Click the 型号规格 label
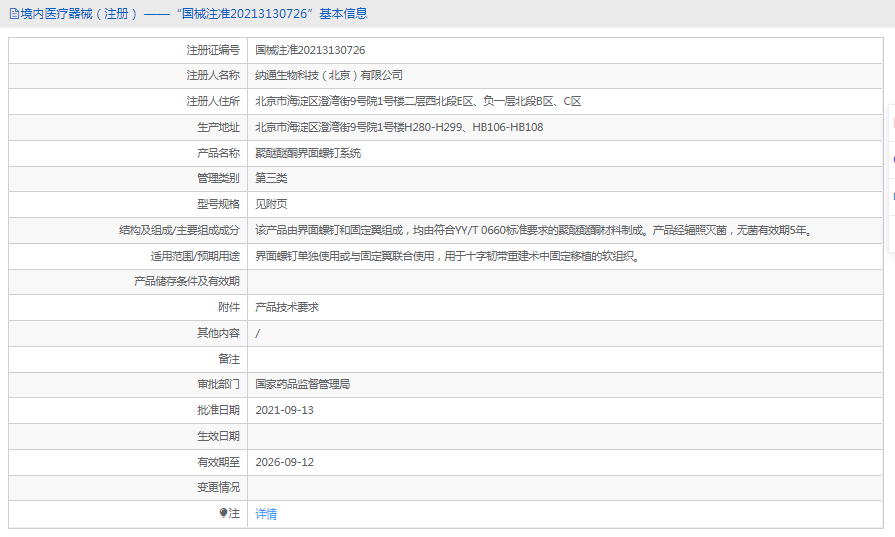The image size is (895, 537). (219, 204)
